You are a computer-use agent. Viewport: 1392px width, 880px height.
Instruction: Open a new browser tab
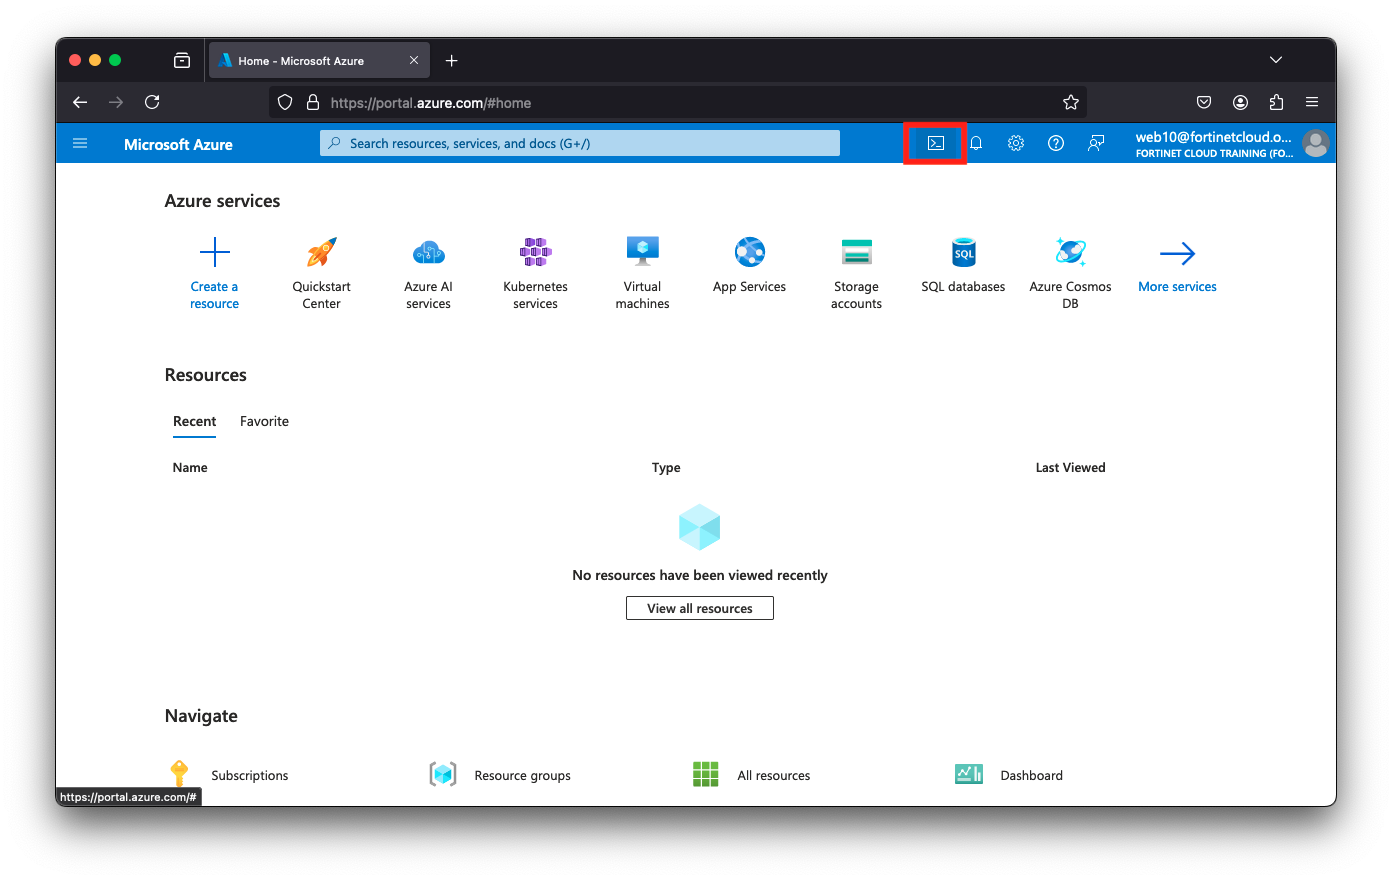point(452,60)
